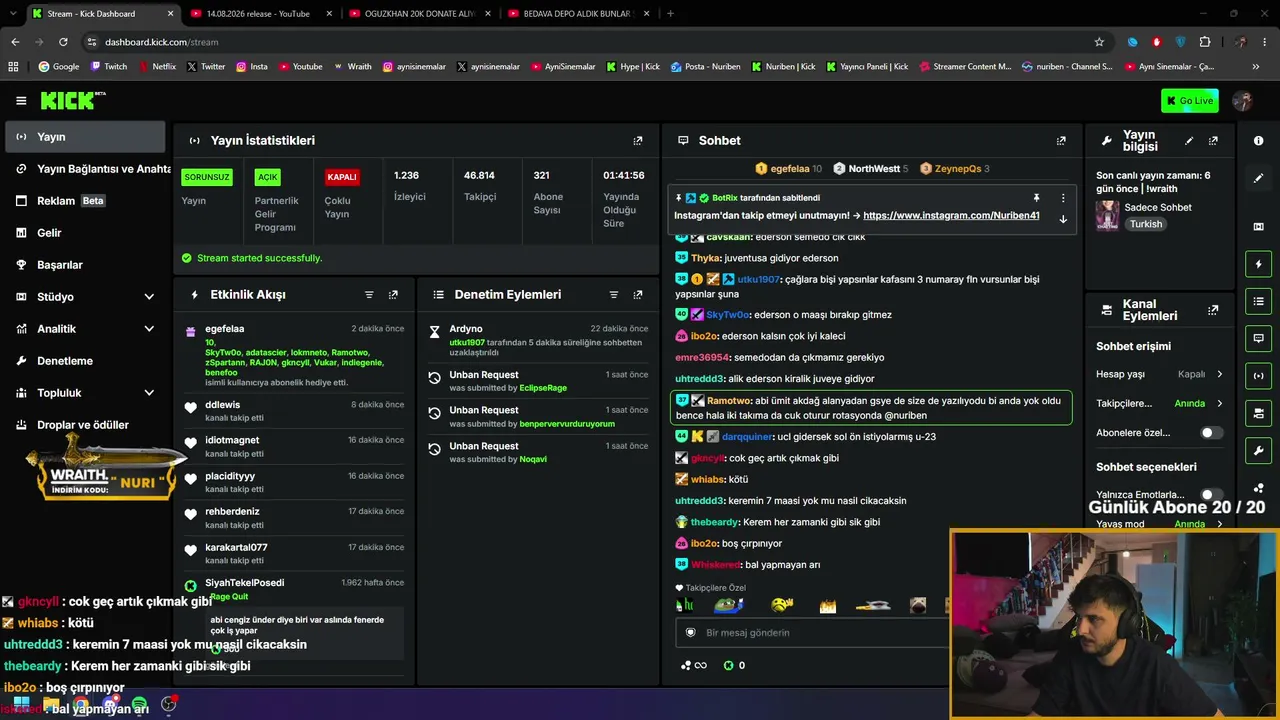
Task: Open SkyTw0o's chat username
Action: pyautogui.click(x=727, y=315)
